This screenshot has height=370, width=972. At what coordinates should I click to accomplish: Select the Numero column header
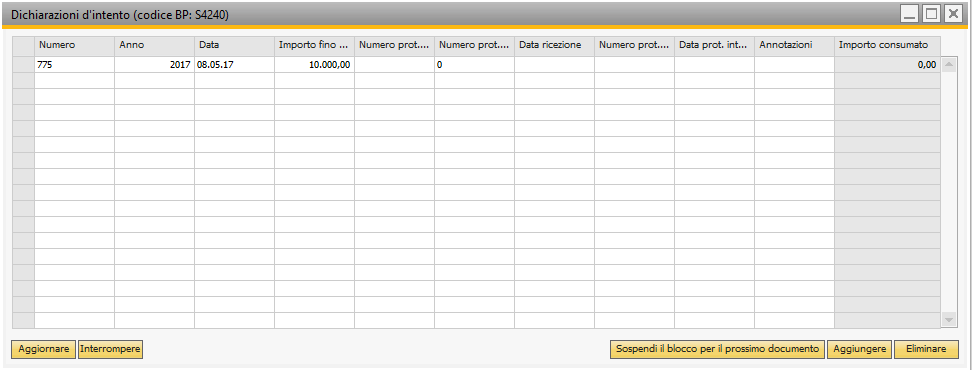click(x=74, y=45)
